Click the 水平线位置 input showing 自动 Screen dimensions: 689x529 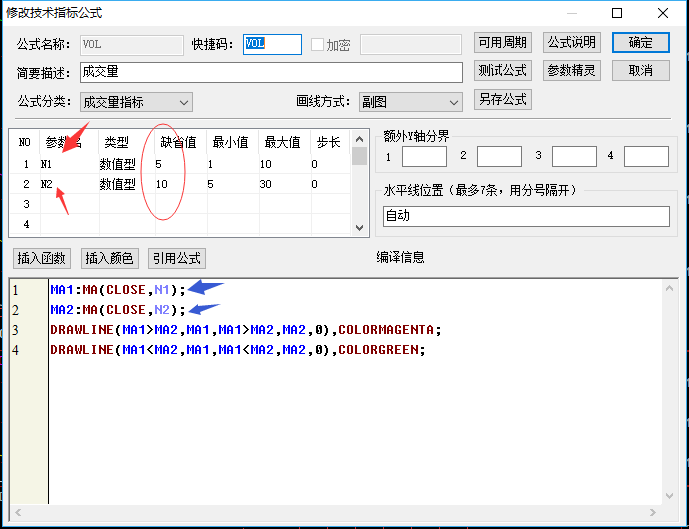click(526, 216)
